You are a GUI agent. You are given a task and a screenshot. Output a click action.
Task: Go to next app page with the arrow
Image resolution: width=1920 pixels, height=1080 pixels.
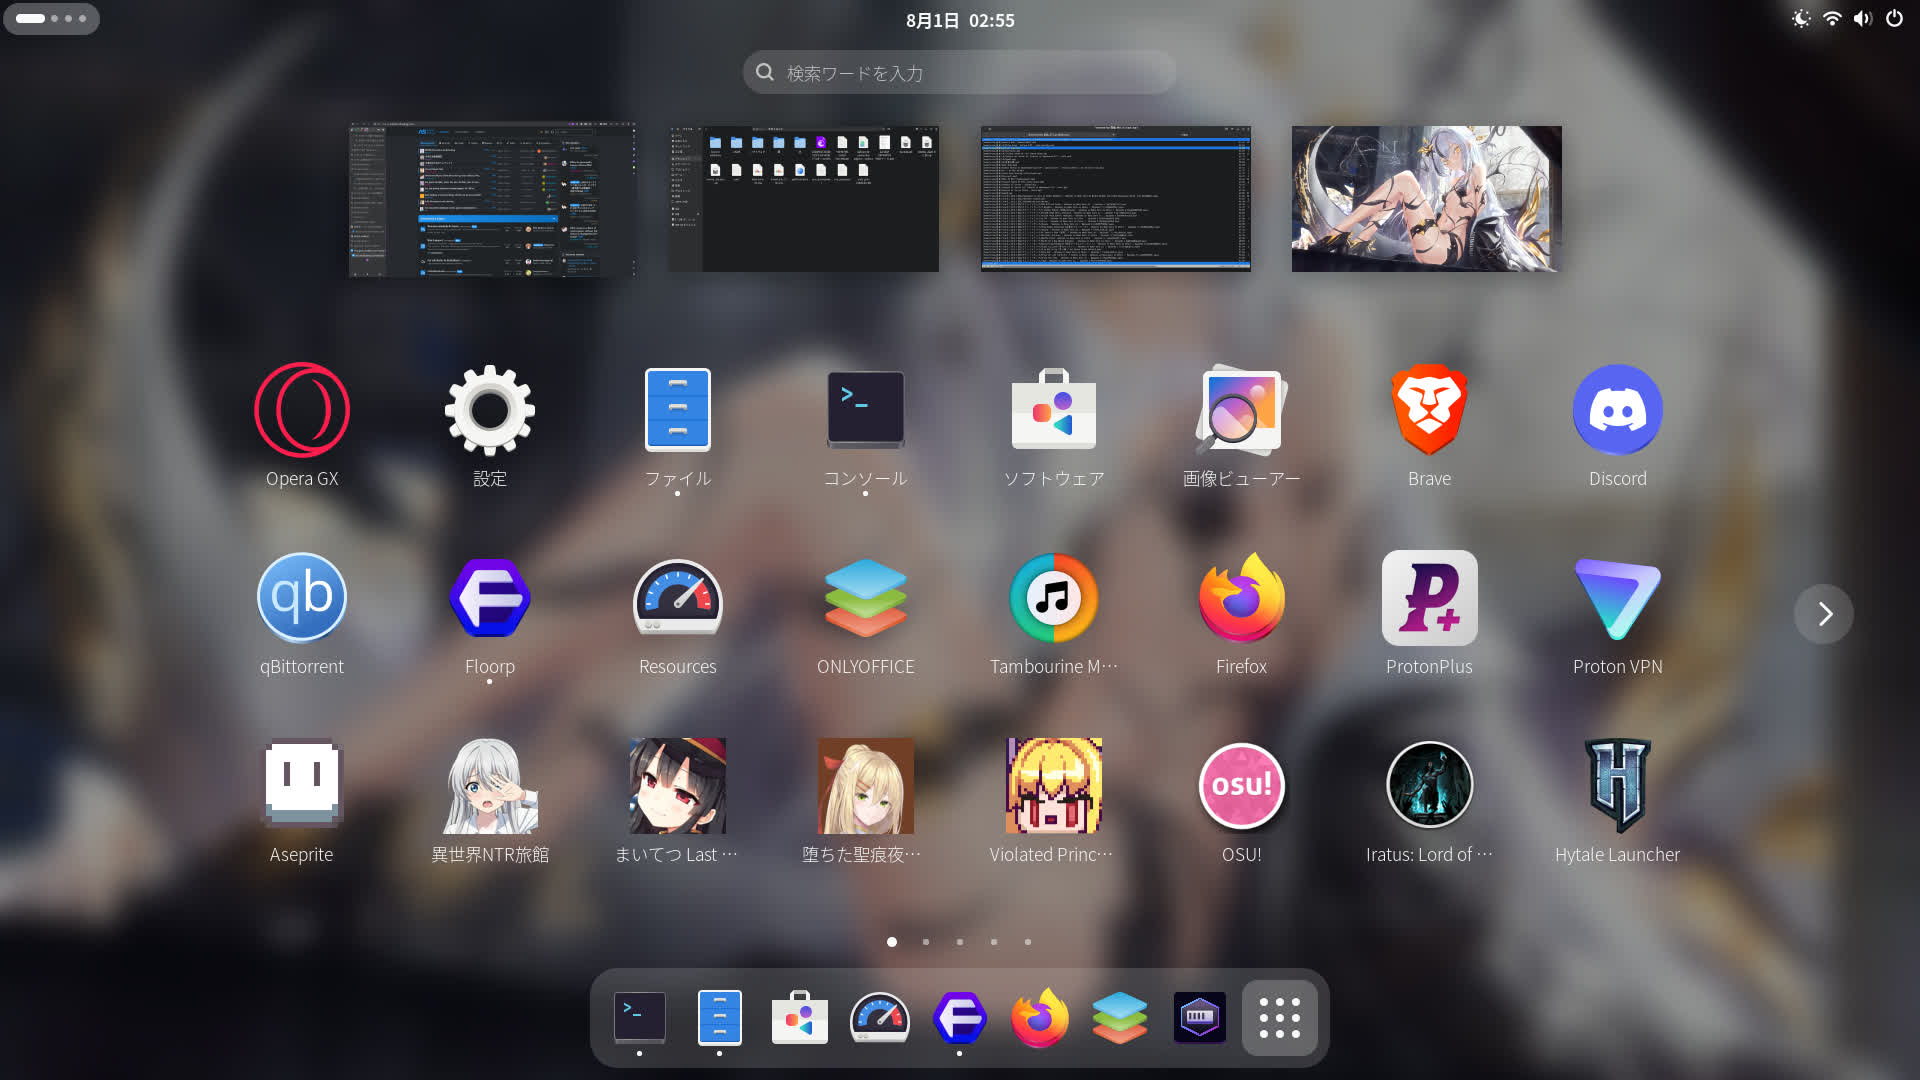pos(1824,614)
